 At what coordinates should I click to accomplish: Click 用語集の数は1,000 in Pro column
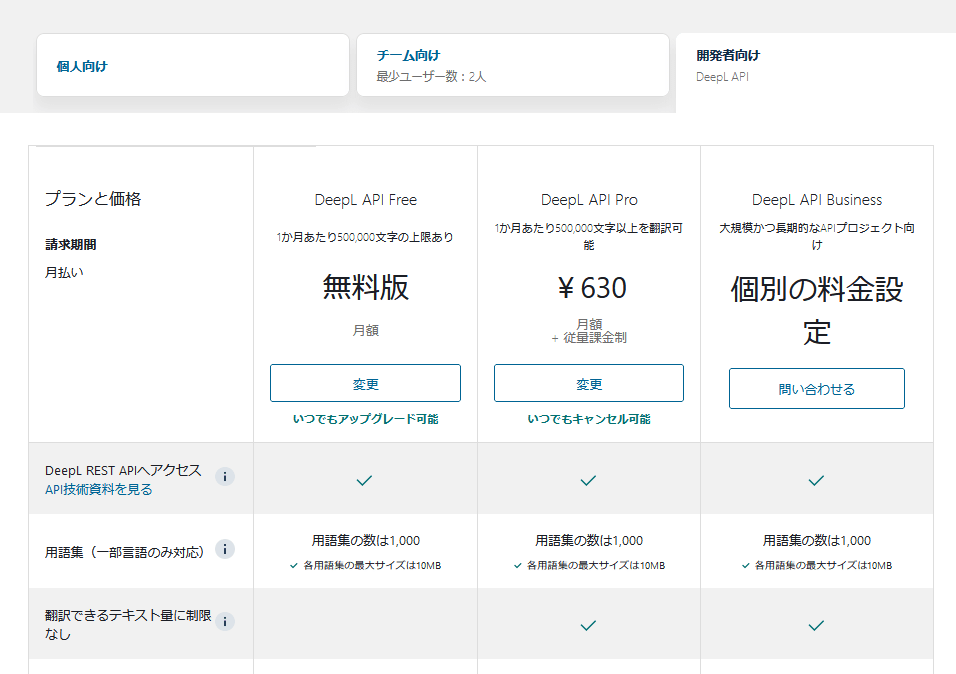coord(589,540)
